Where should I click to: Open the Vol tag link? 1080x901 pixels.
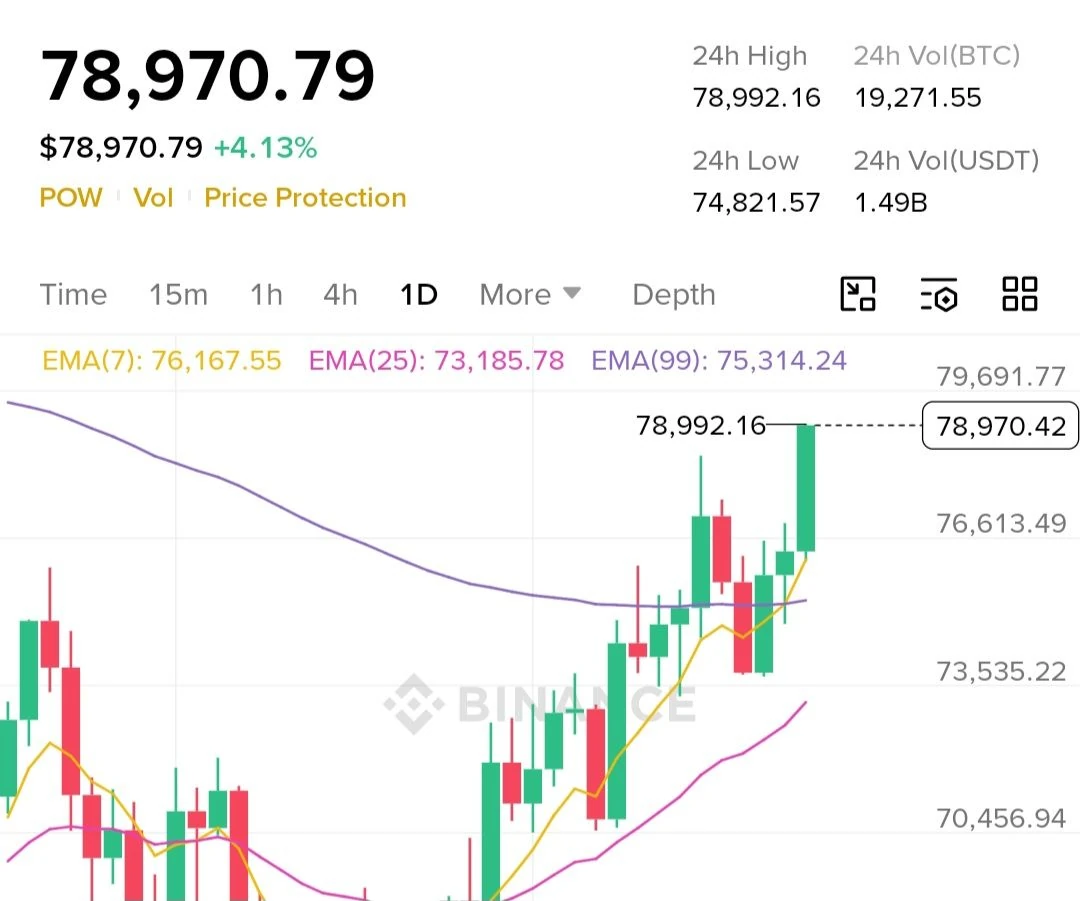click(153, 198)
